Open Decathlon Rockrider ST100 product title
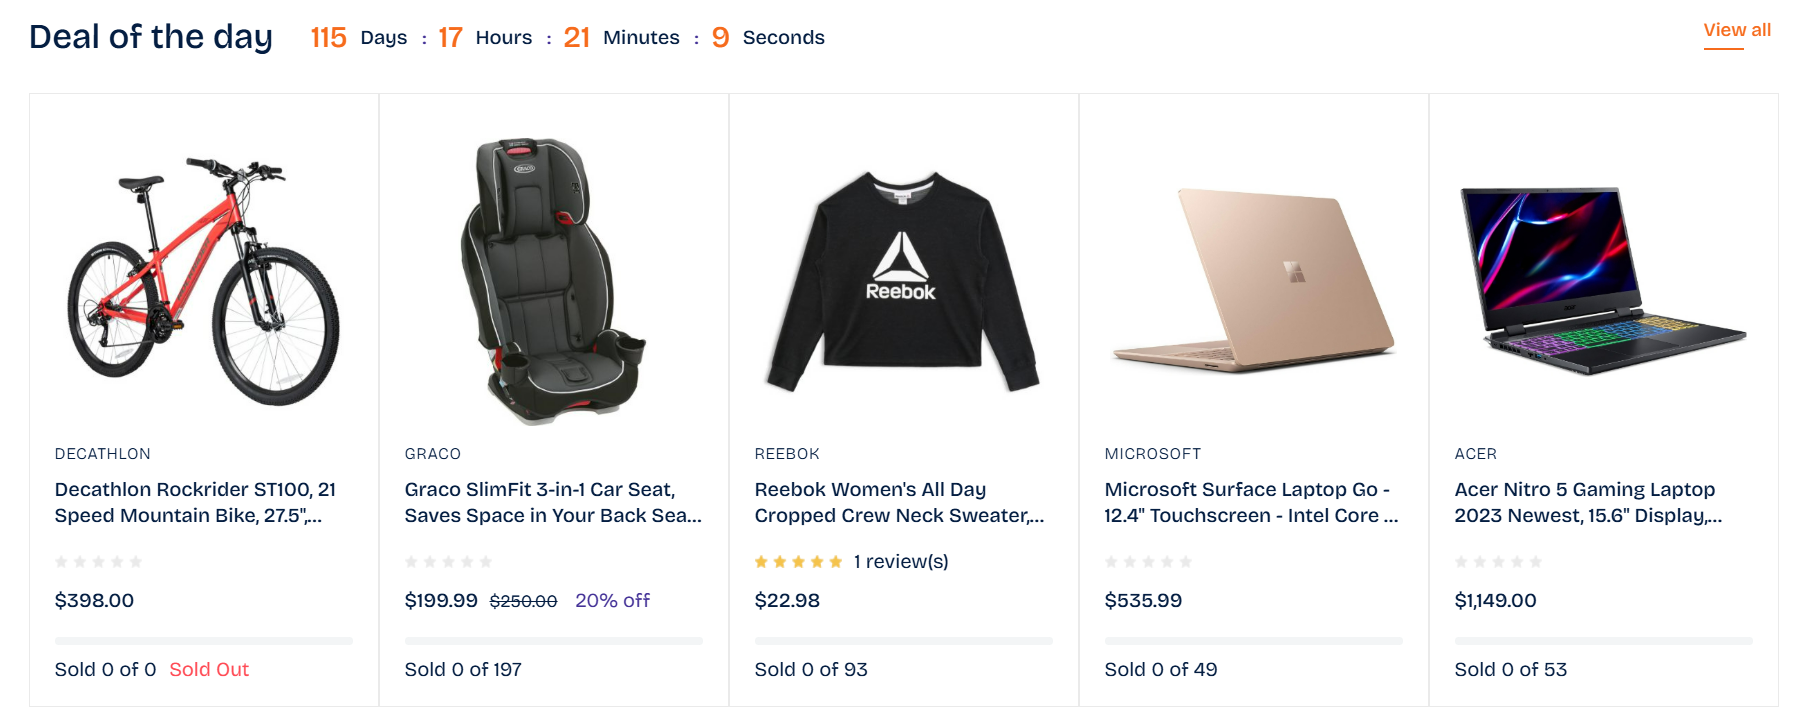Image resolution: width=1807 pixels, height=728 pixels. tap(195, 502)
